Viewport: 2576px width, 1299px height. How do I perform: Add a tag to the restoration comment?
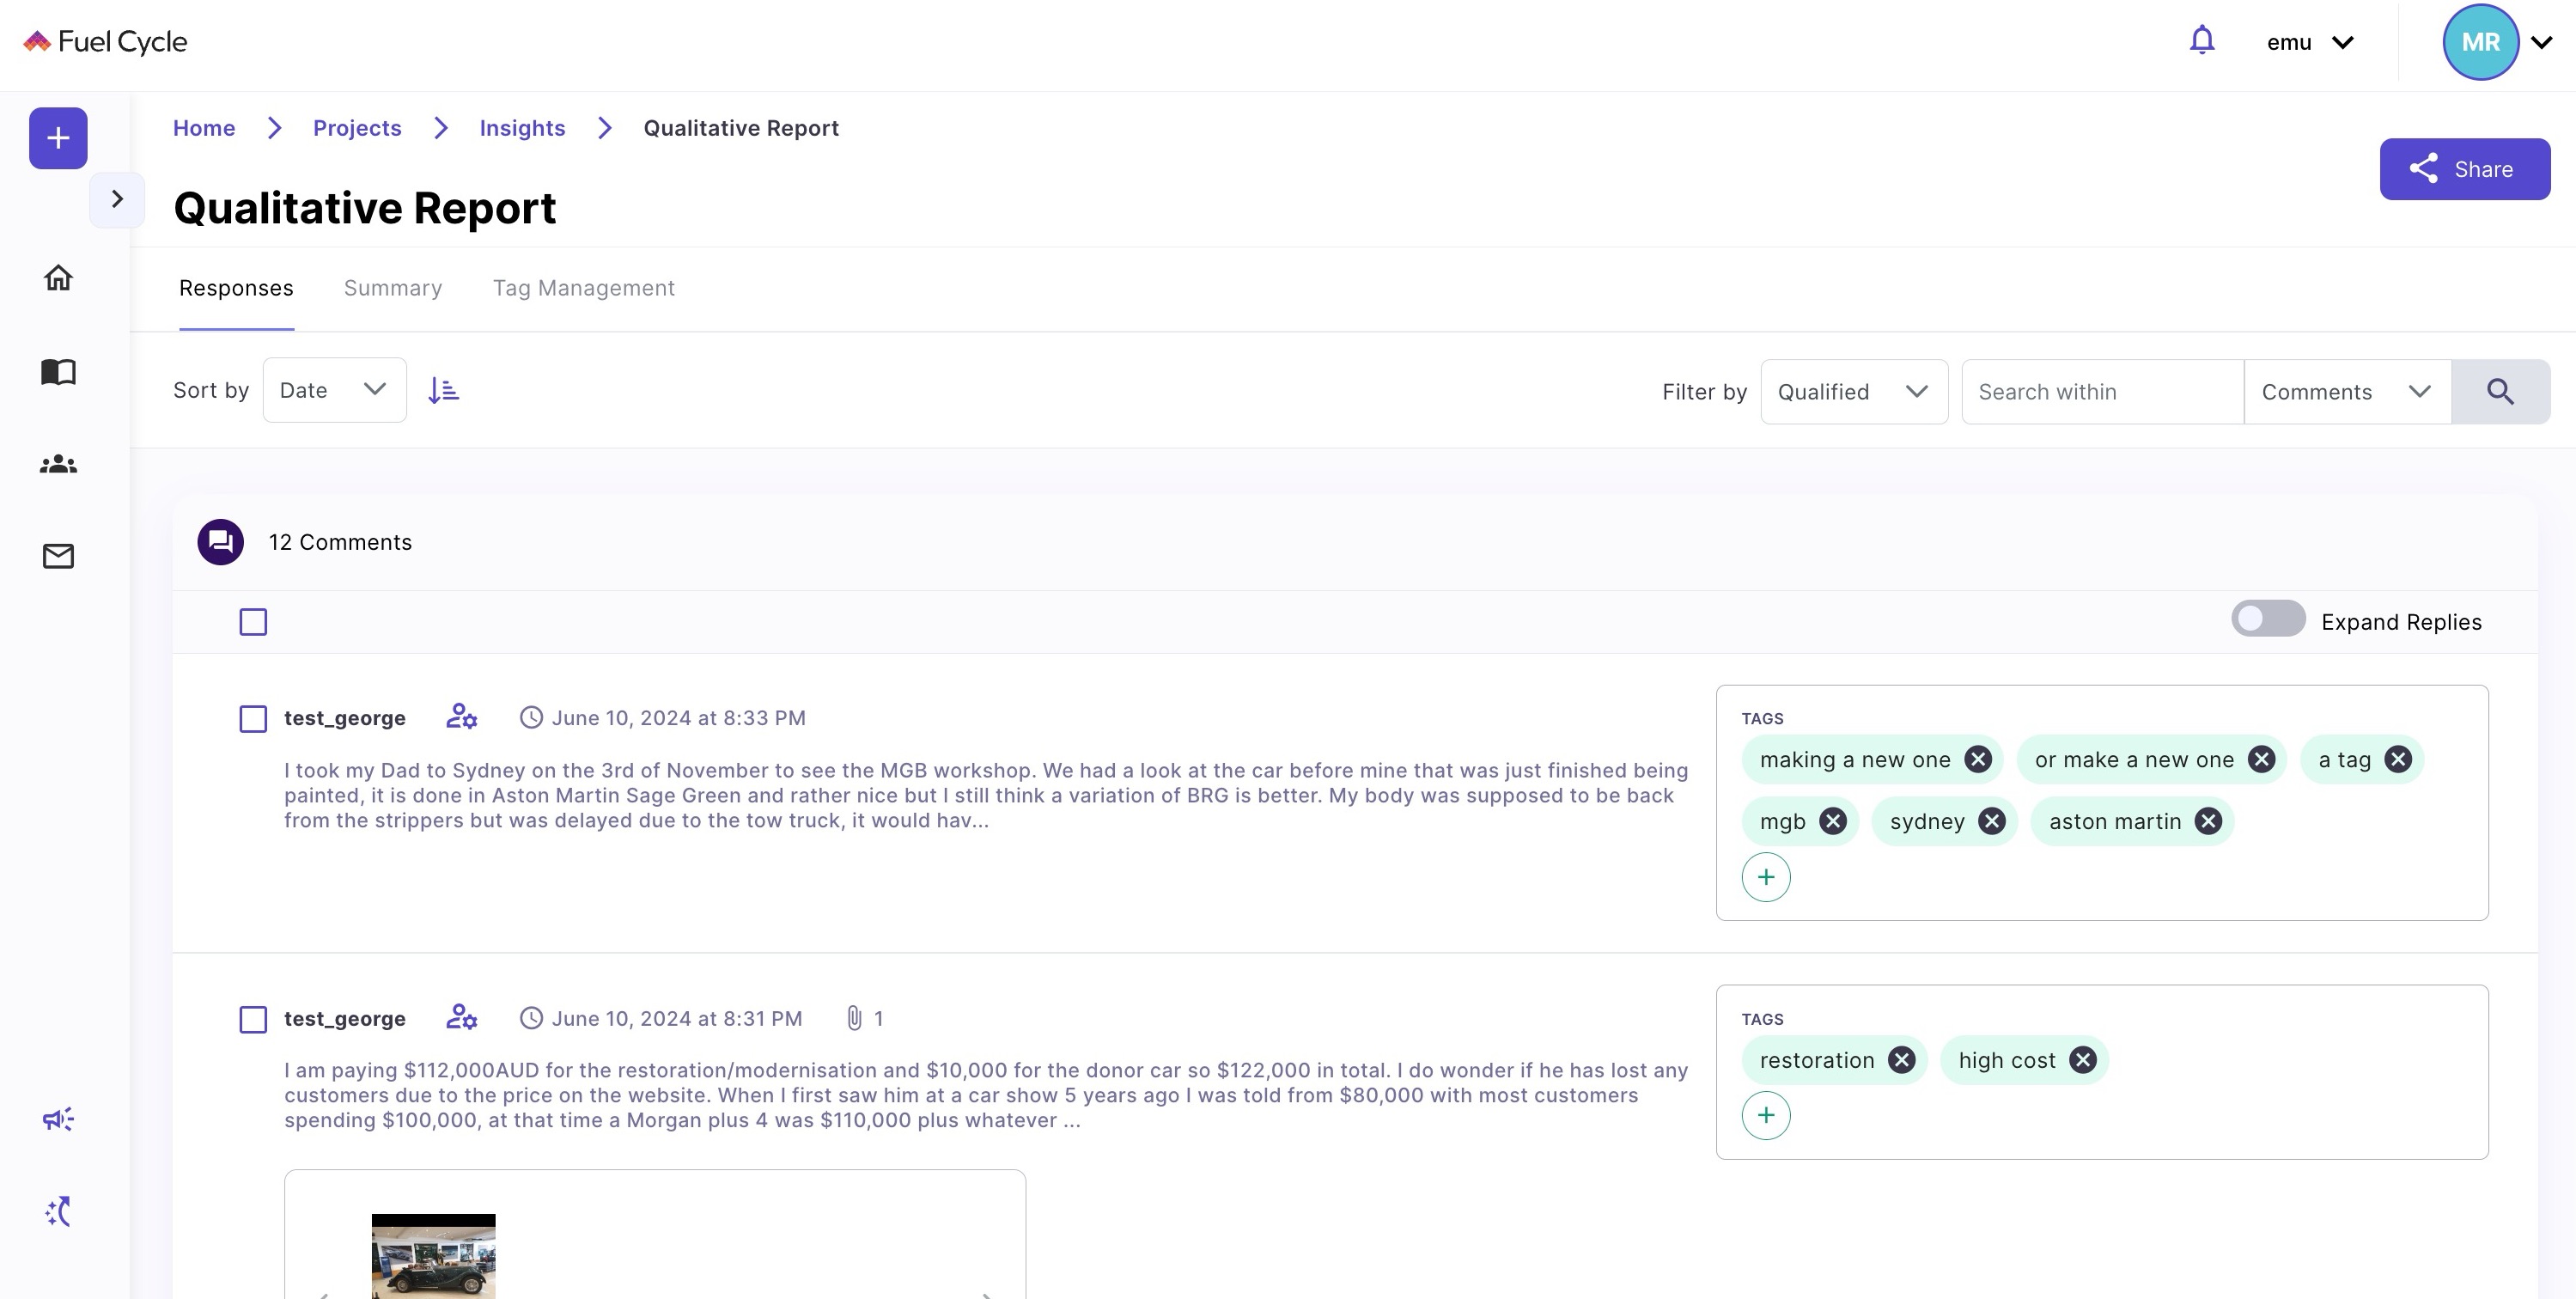(1765, 1115)
